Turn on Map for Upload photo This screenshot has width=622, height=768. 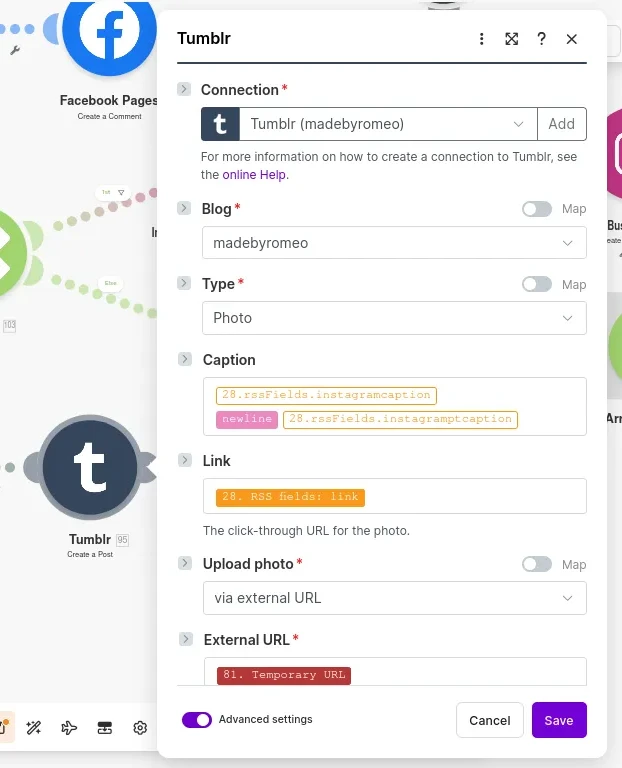tap(537, 564)
